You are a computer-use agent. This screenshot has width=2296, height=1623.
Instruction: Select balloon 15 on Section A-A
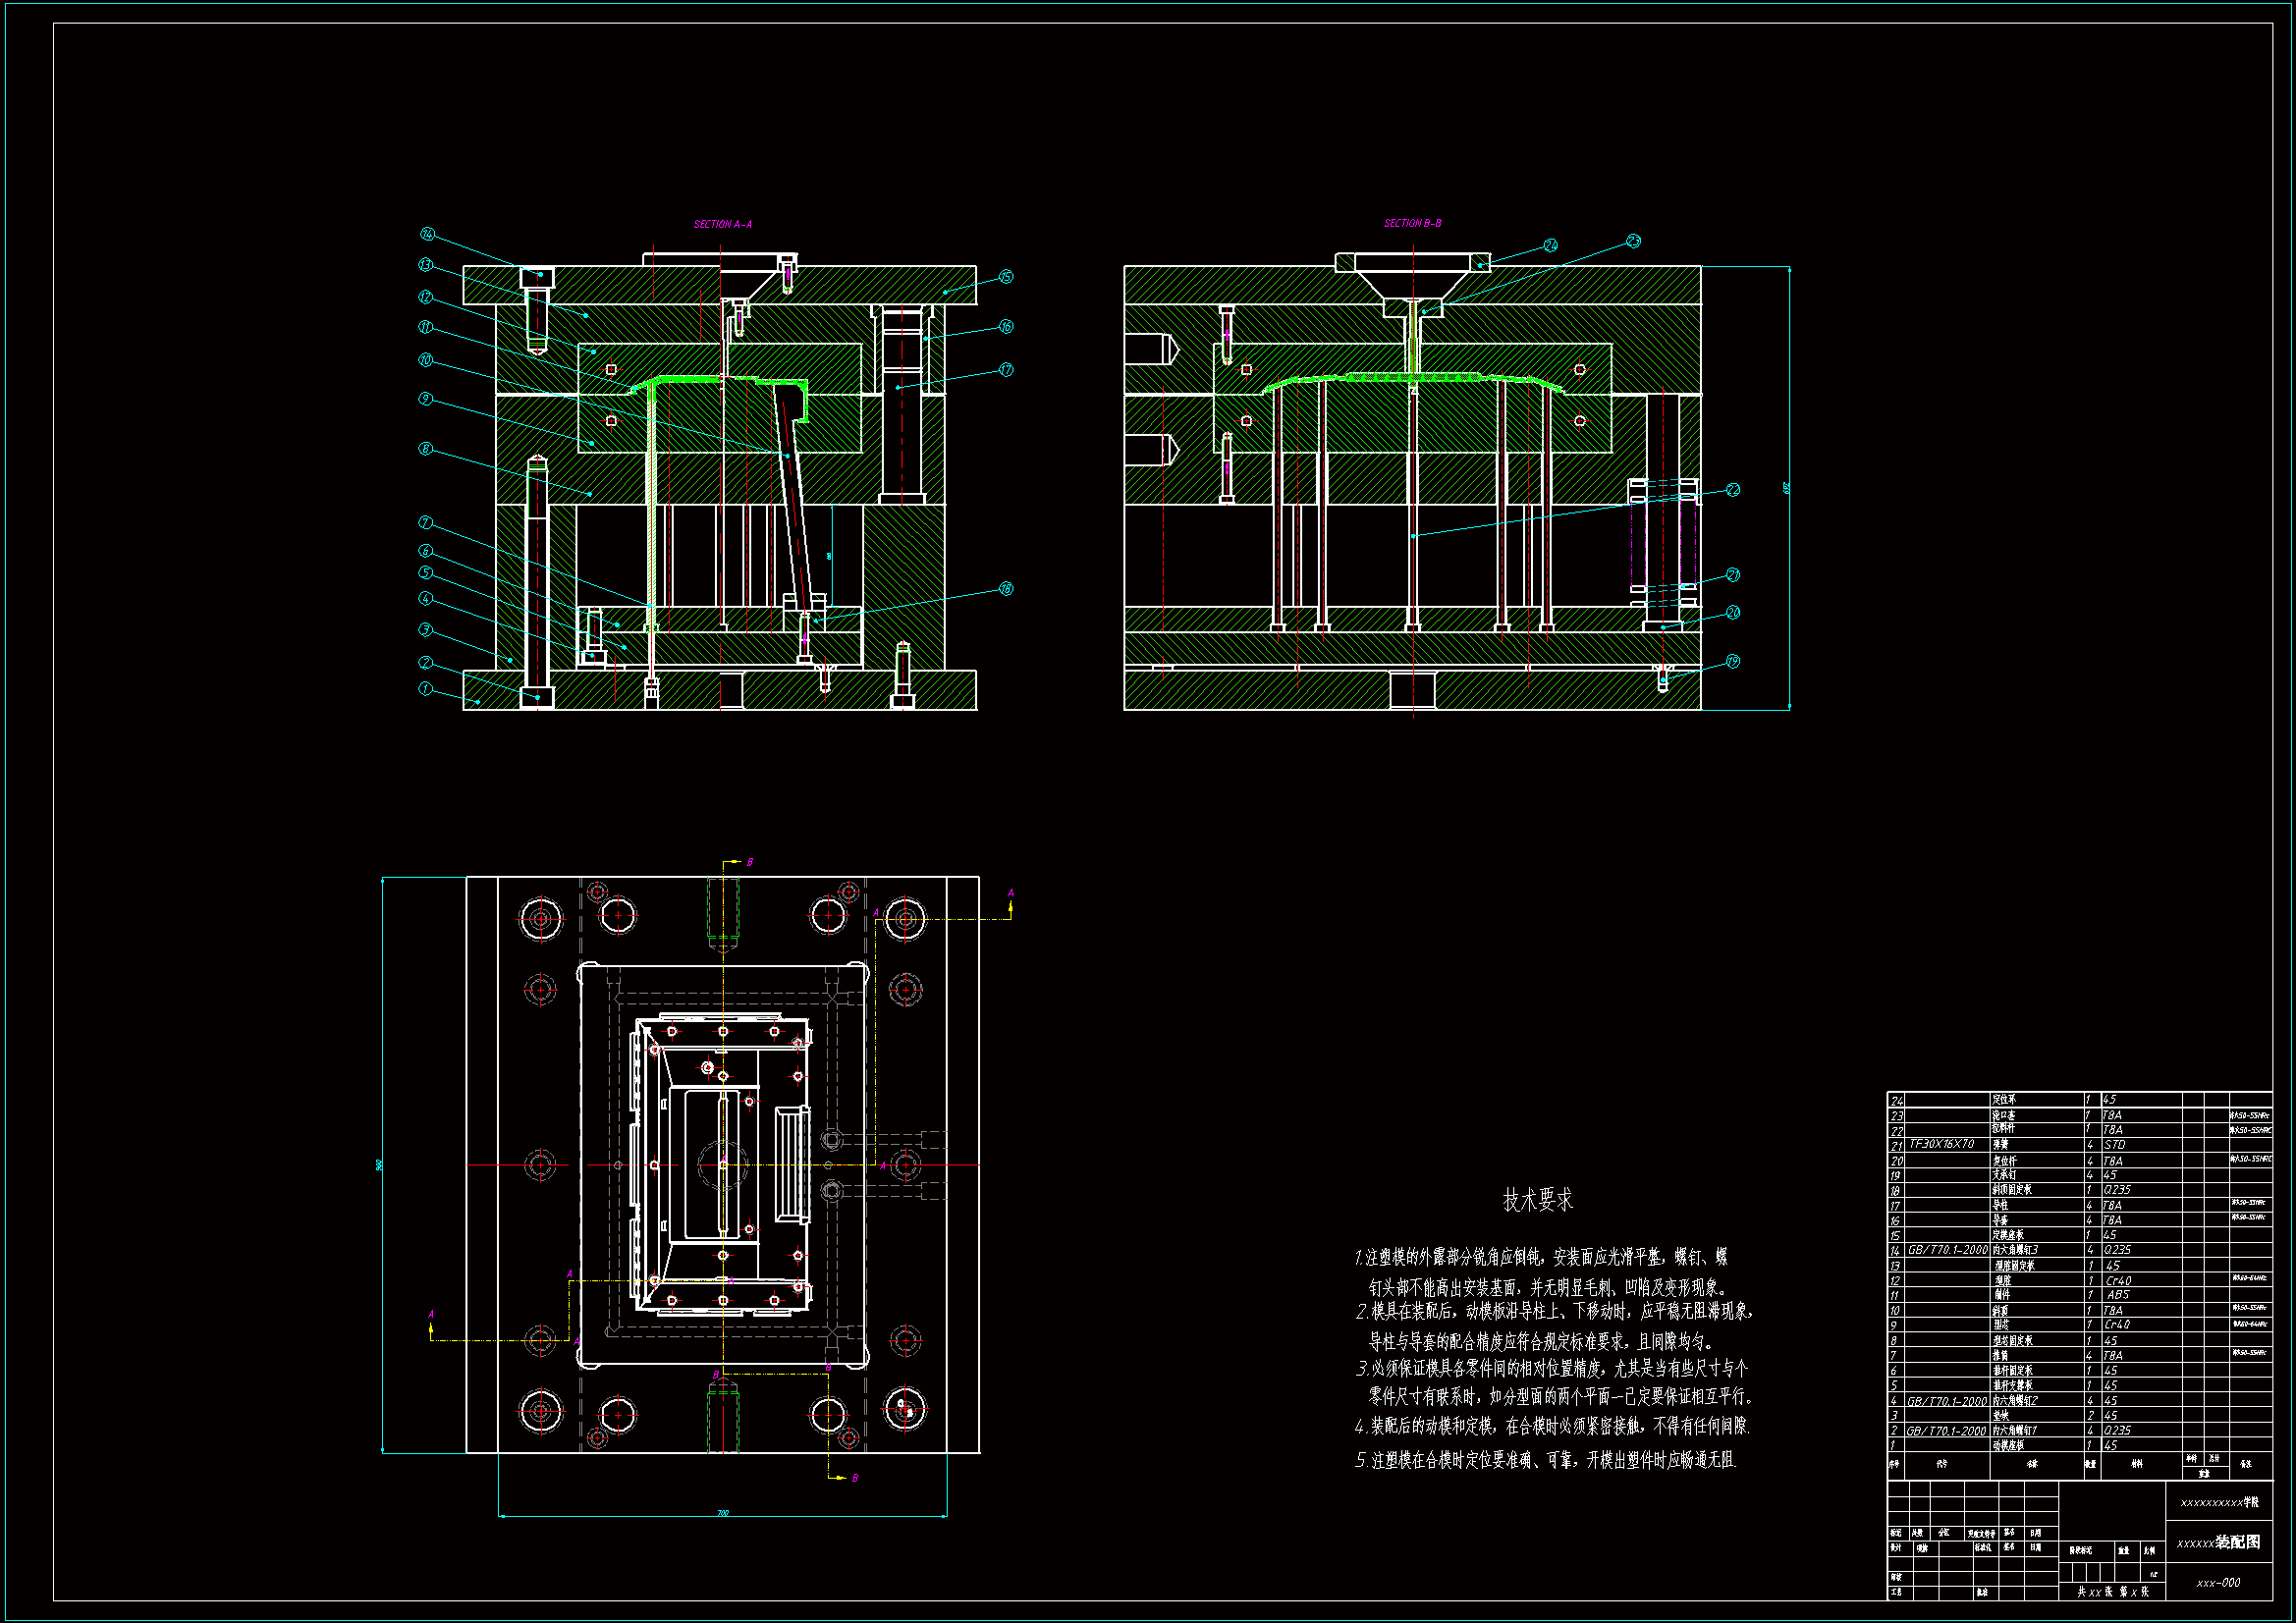click(1006, 277)
